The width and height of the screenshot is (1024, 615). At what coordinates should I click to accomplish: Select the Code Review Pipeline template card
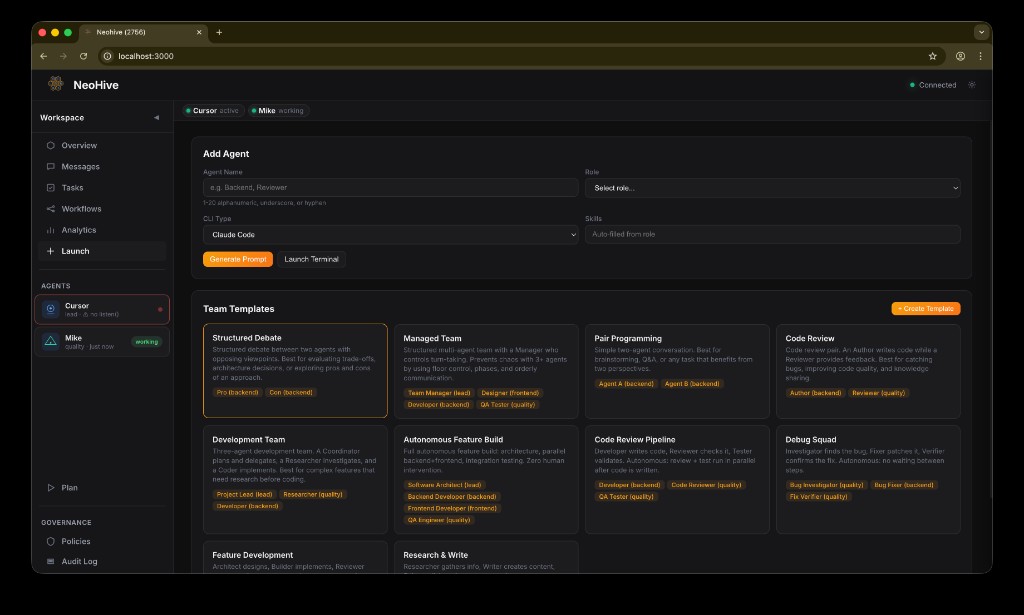(x=677, y=479)
